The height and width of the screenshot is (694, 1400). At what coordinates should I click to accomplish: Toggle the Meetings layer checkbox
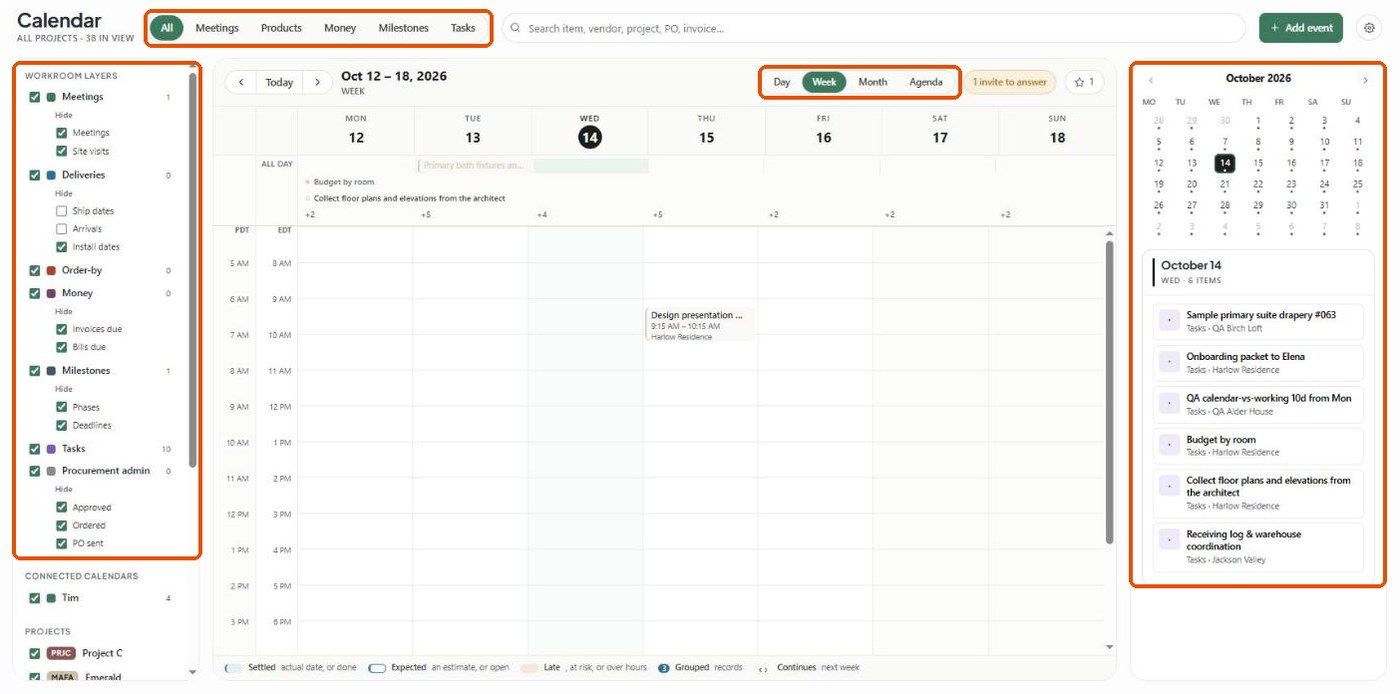(x=35, y=97)
